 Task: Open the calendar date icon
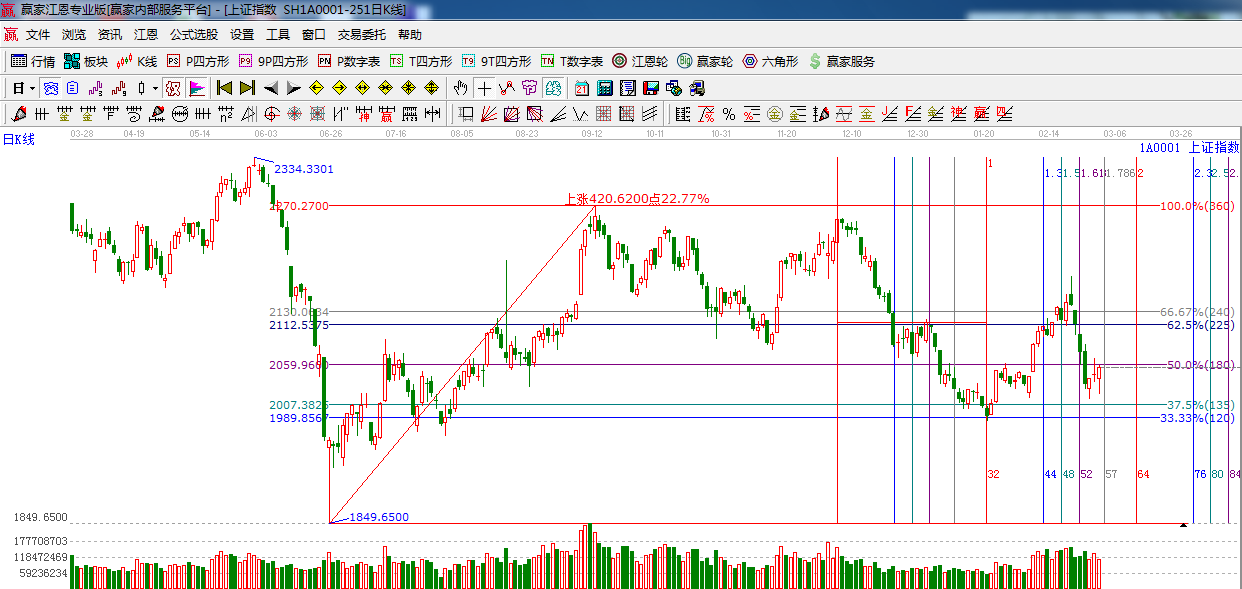(x=581, y=88)
